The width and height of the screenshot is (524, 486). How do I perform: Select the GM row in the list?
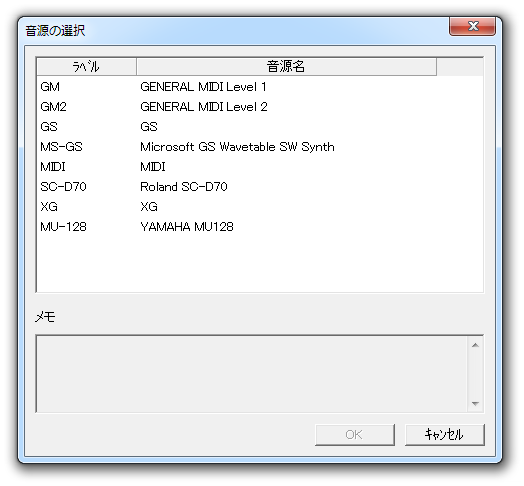(x=259, y=87)
